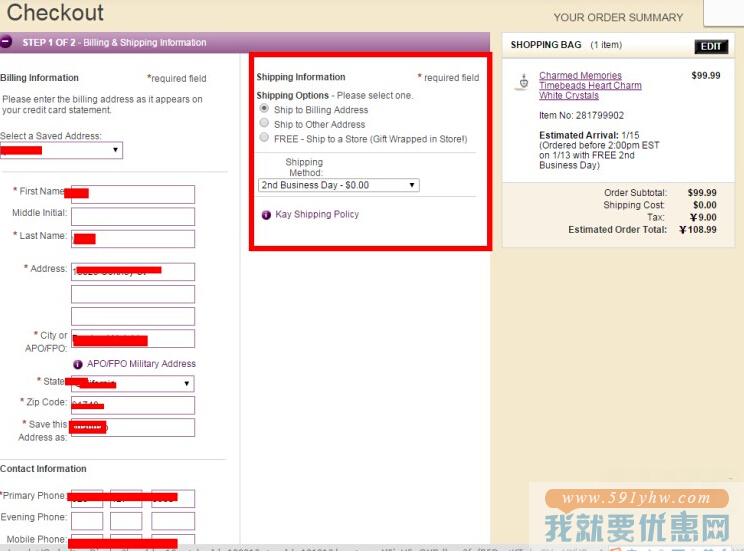The image size is (744, 552).
Task: Click the third Address line field
Action: point(133,316)
